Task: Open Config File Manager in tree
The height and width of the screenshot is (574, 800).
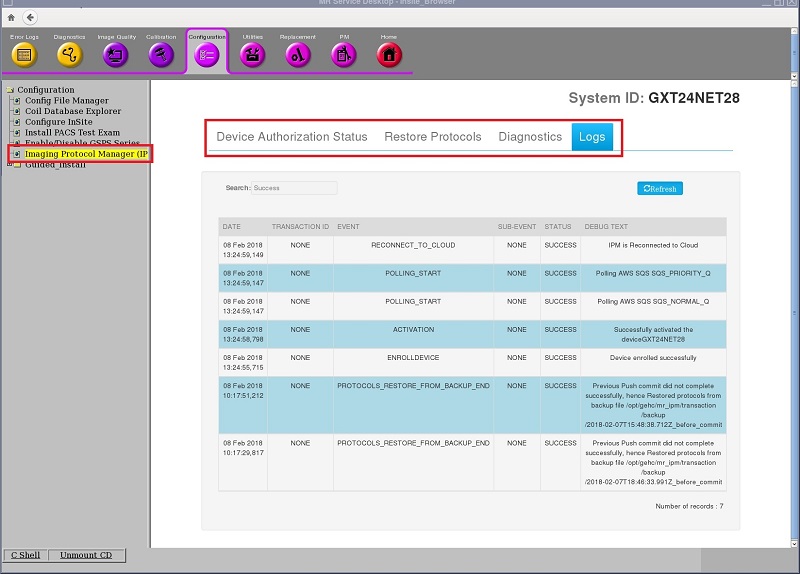Action: (66, 101)
